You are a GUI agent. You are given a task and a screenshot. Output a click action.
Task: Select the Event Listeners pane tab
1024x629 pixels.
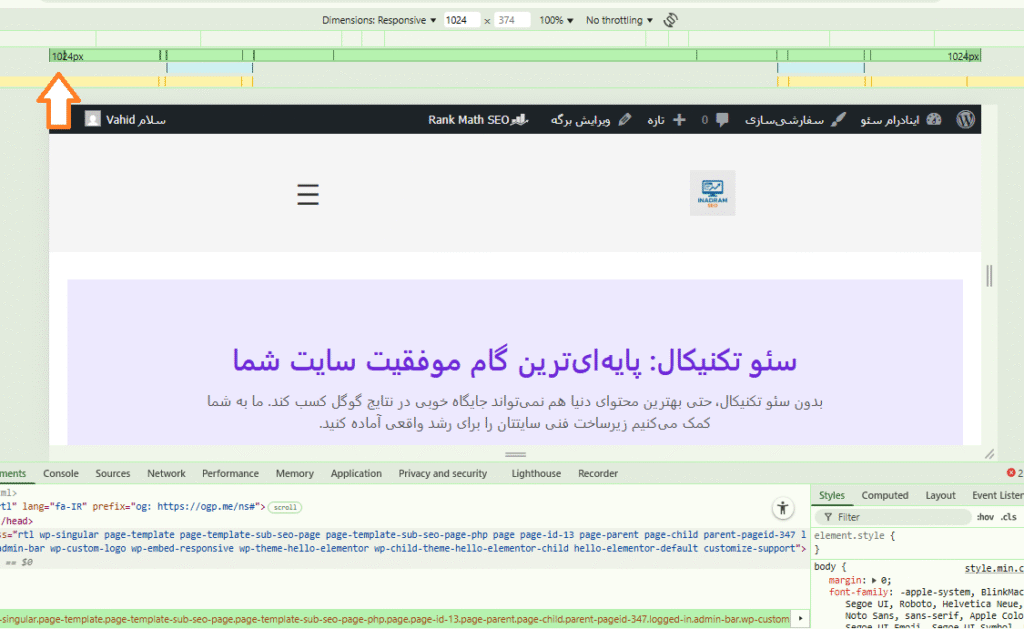point(997,495)
